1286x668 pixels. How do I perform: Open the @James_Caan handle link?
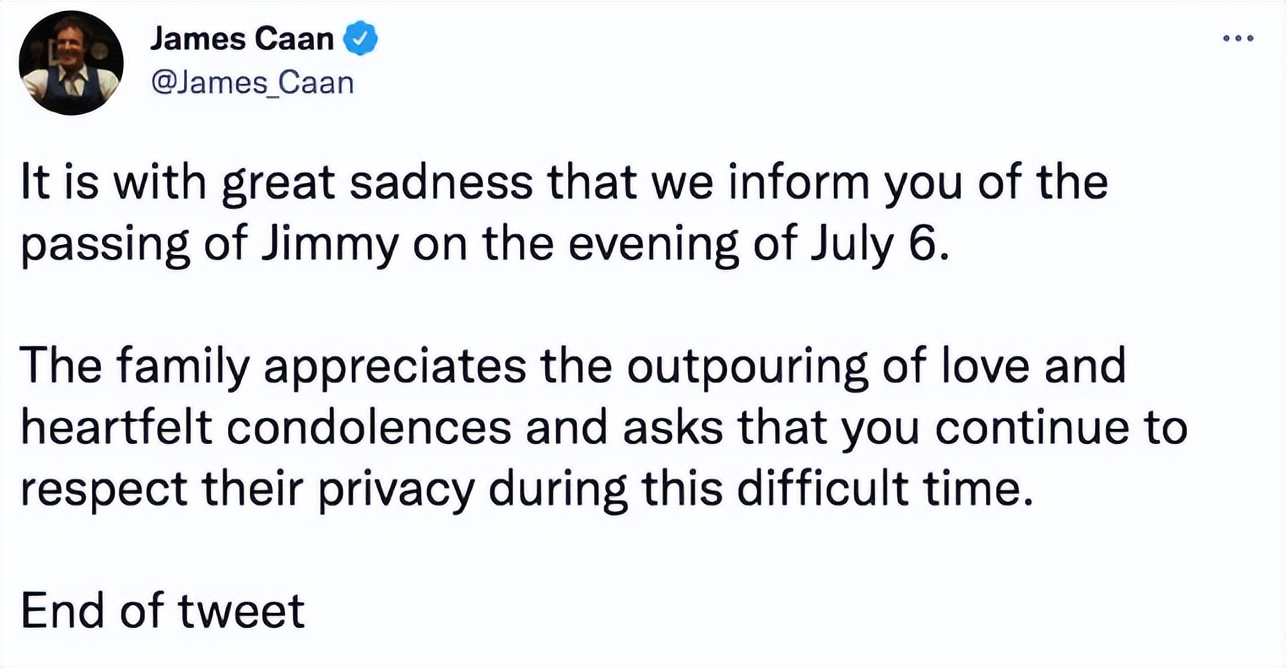click(x=251, y=81)
